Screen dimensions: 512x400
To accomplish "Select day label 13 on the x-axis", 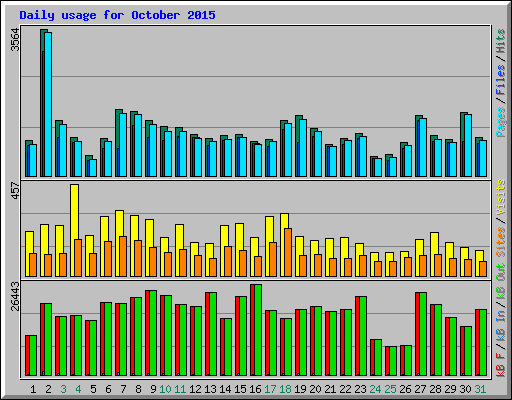I will 210,389.
